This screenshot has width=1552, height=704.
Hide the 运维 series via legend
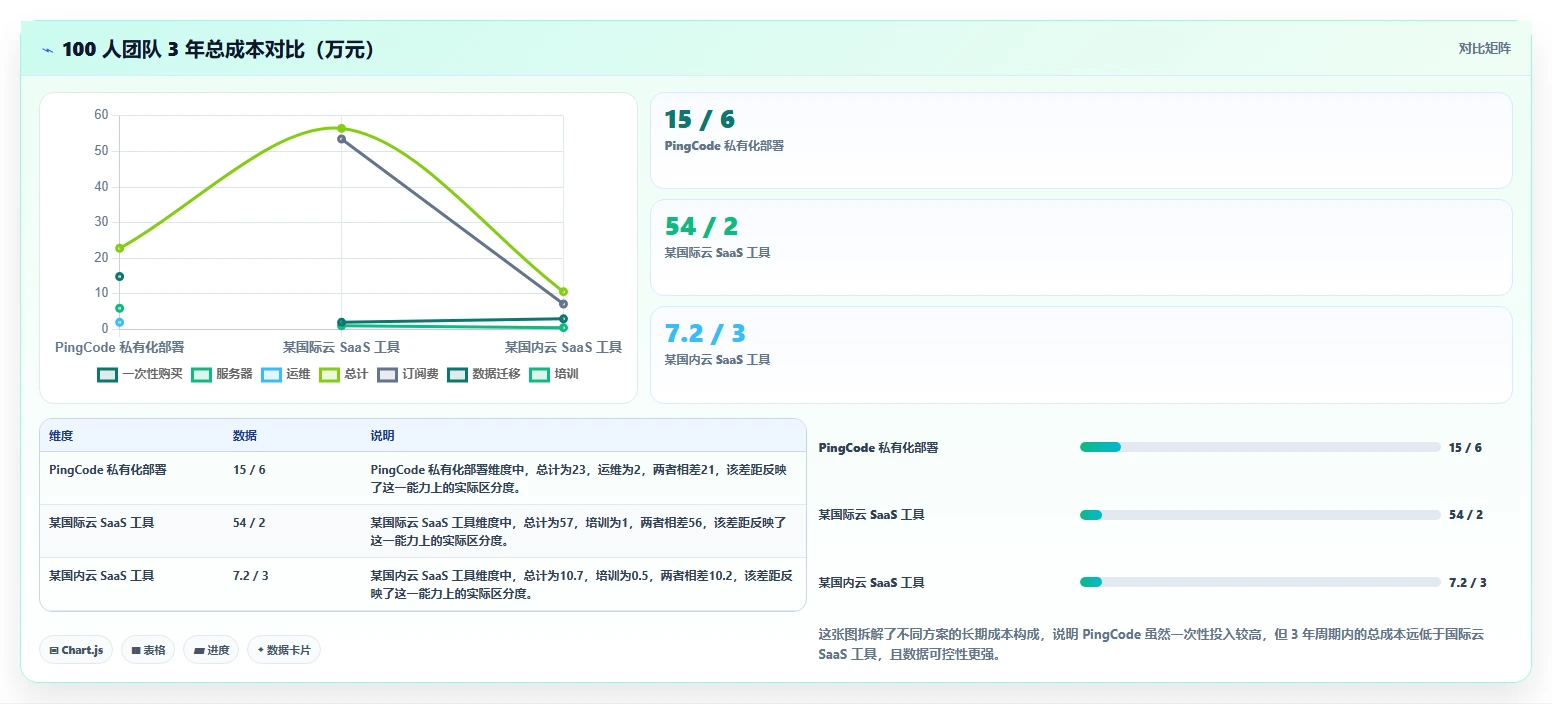pos(286,374)
